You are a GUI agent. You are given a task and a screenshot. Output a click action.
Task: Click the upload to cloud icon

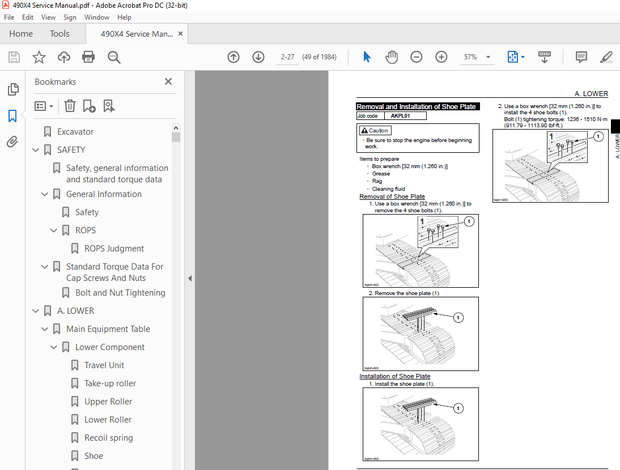coord(64,57)
